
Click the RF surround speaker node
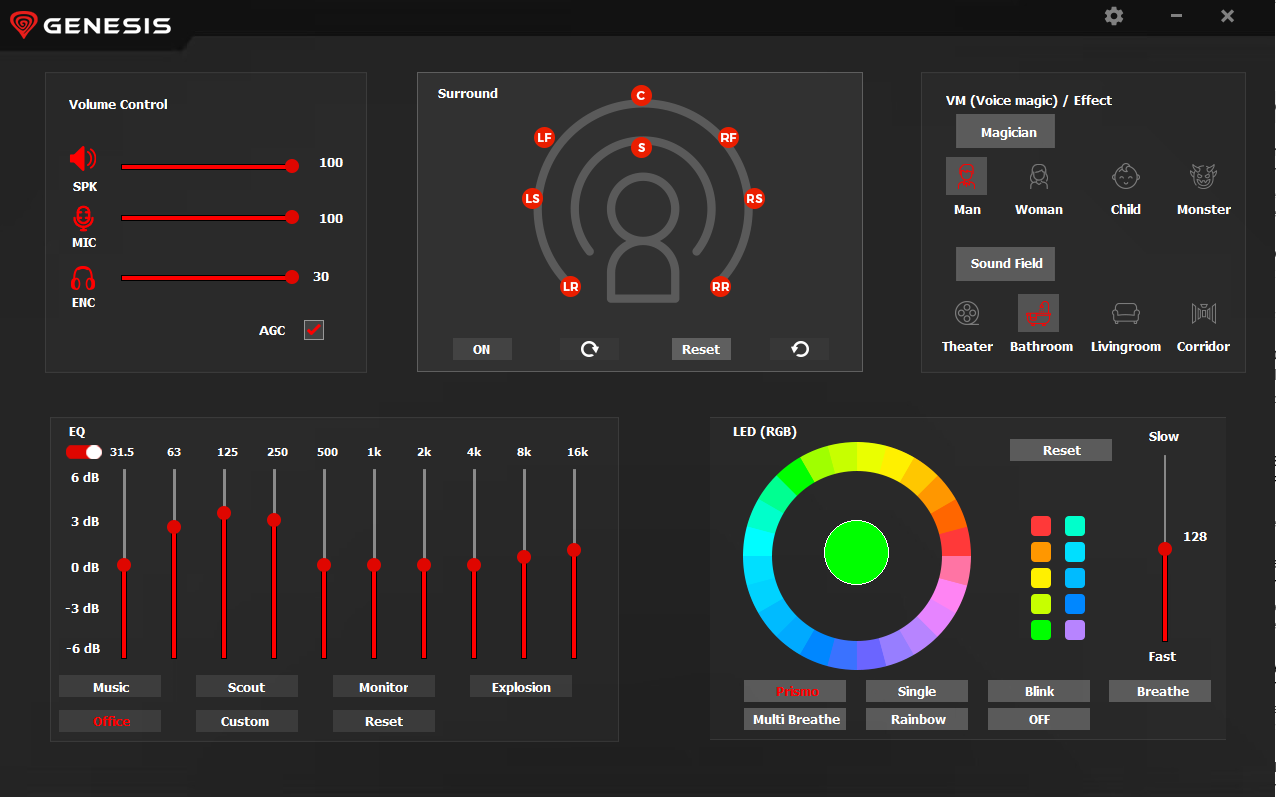click(729, 137)
